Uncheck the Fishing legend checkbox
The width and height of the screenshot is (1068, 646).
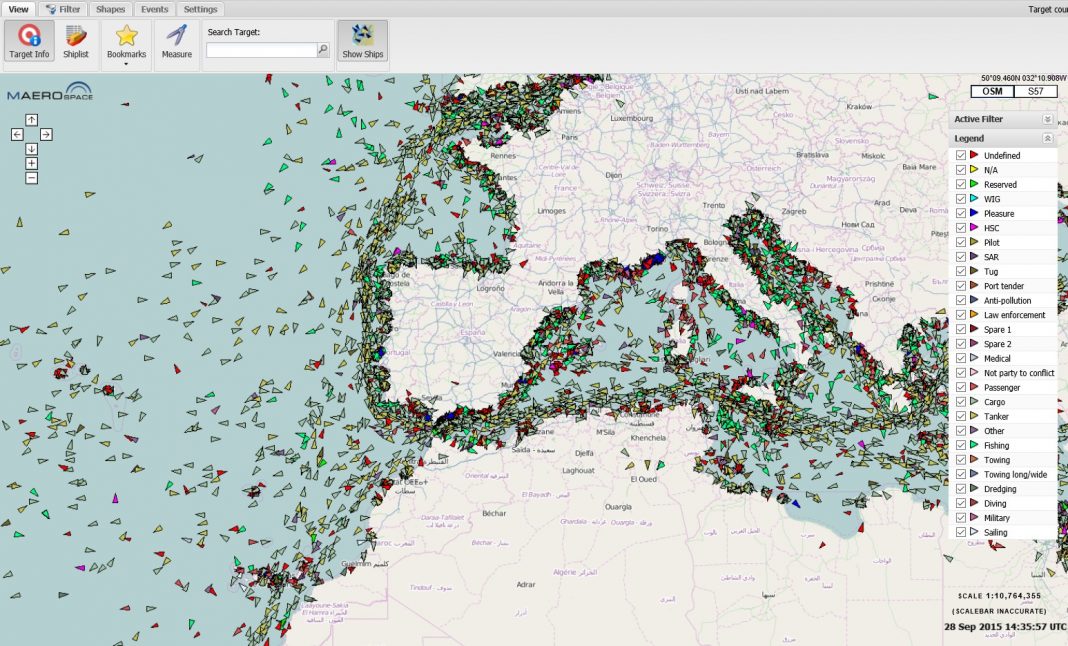pyautogui.click(x=961, y=445)
